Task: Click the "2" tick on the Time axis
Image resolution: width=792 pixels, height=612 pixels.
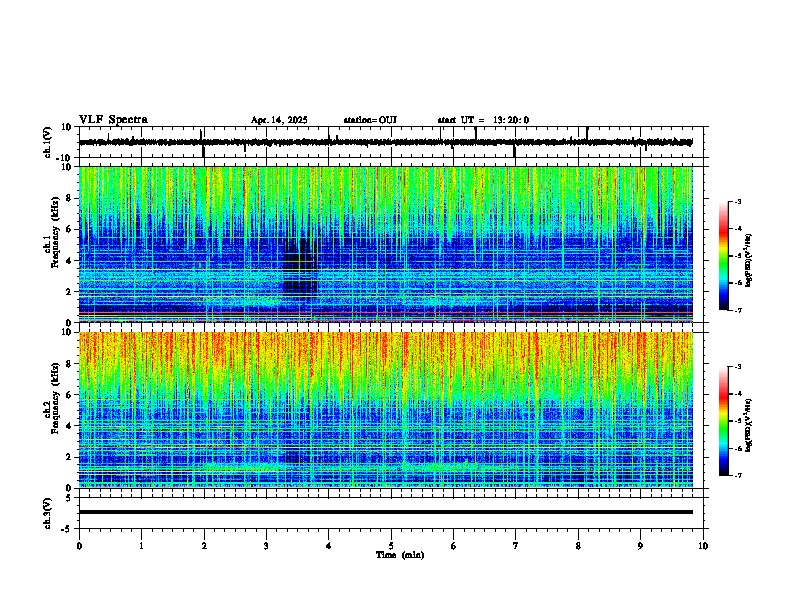Action: 204,546
